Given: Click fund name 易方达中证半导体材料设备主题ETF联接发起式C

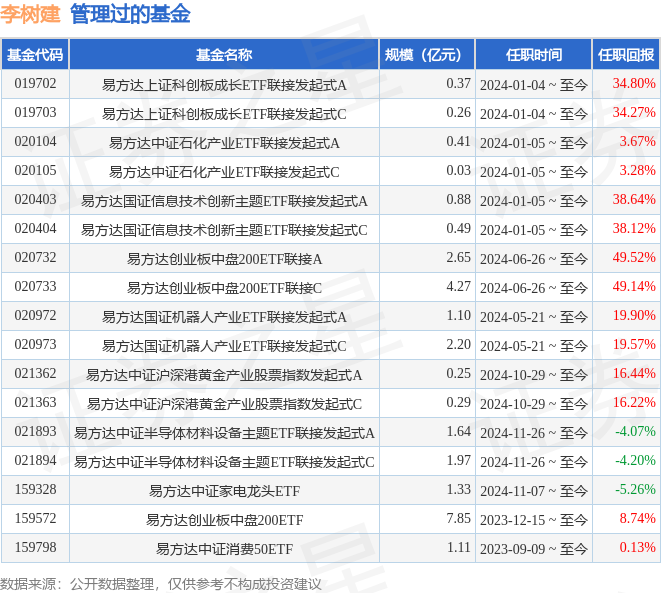Looking at the screenshot, I should pyautogui.click(x=224, y=462).
